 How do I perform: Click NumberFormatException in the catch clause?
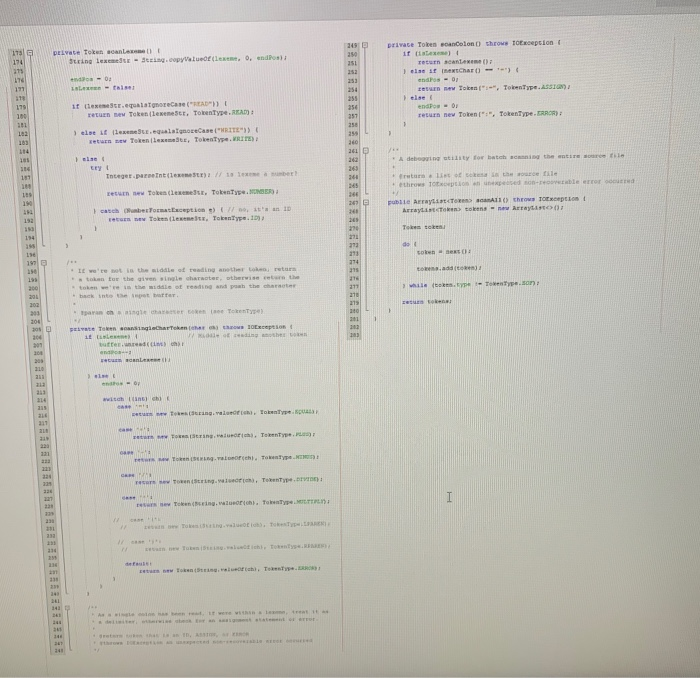coord(167,210)
